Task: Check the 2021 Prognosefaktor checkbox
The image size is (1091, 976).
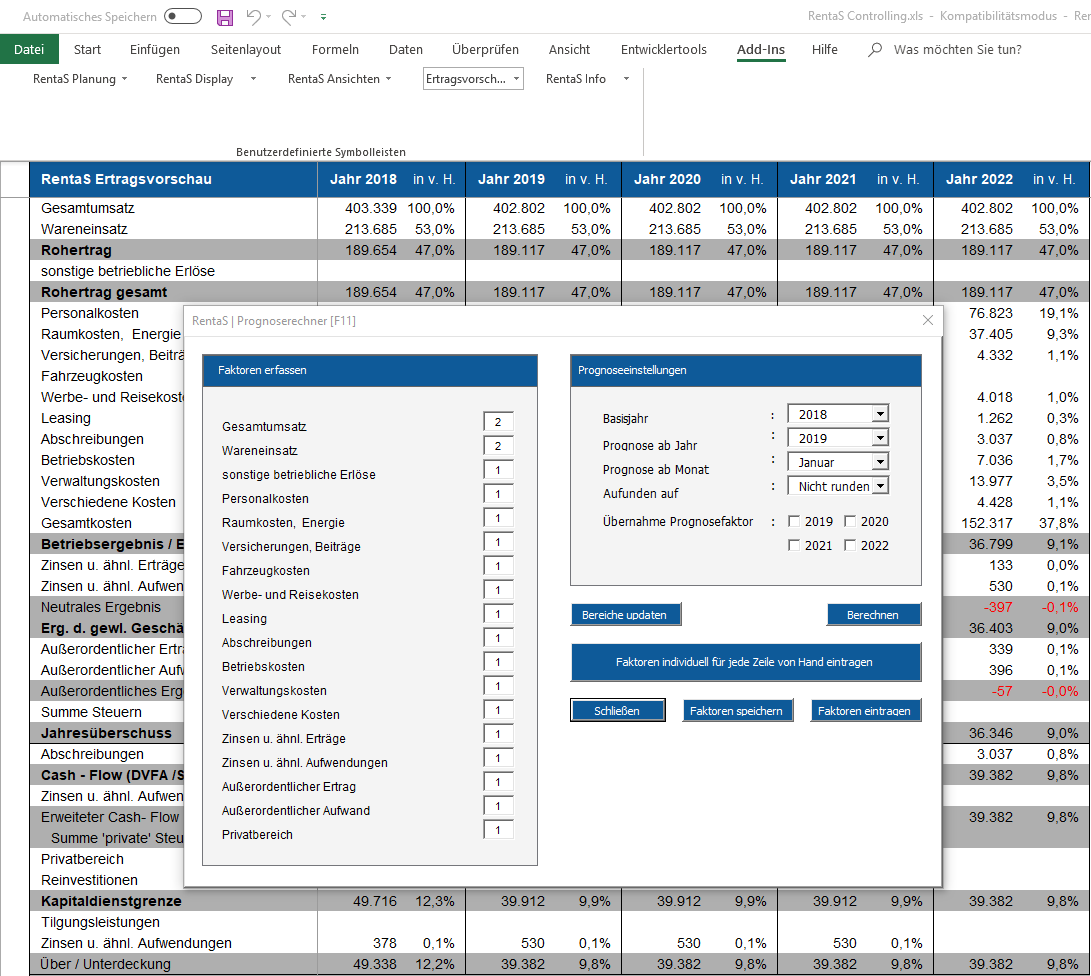Action: pos(794,545)
